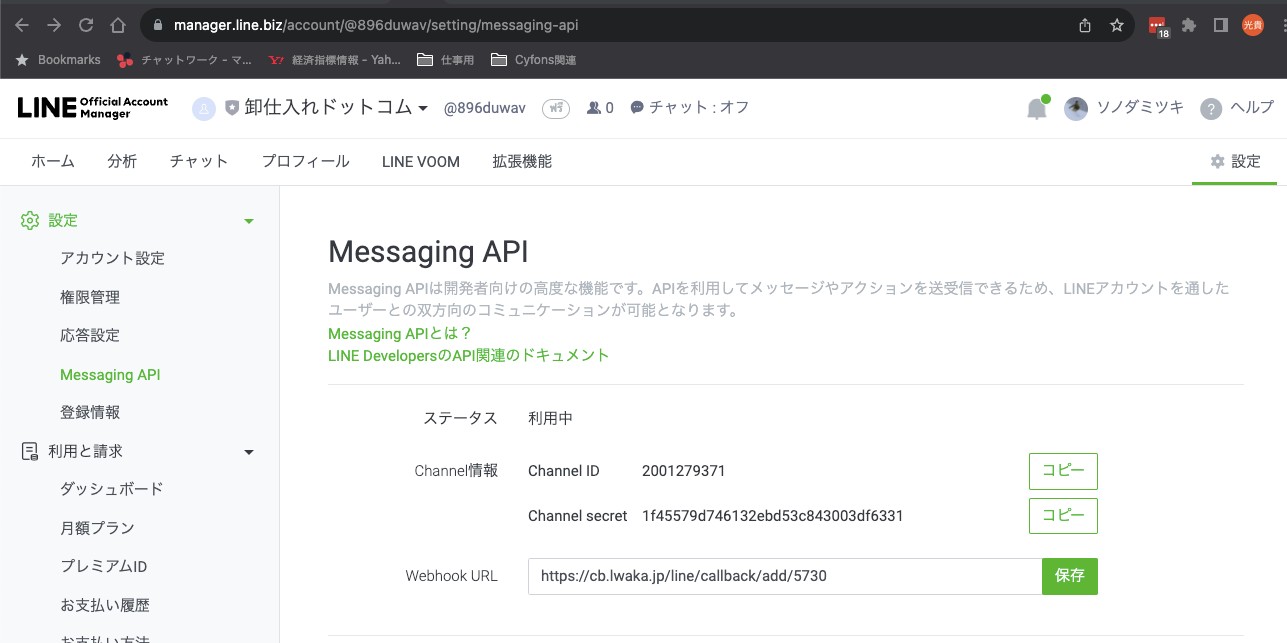Viewport: 1287px width, 643px height.
Task: Bookmark this page with star icon
Action: pos(1117,25)
